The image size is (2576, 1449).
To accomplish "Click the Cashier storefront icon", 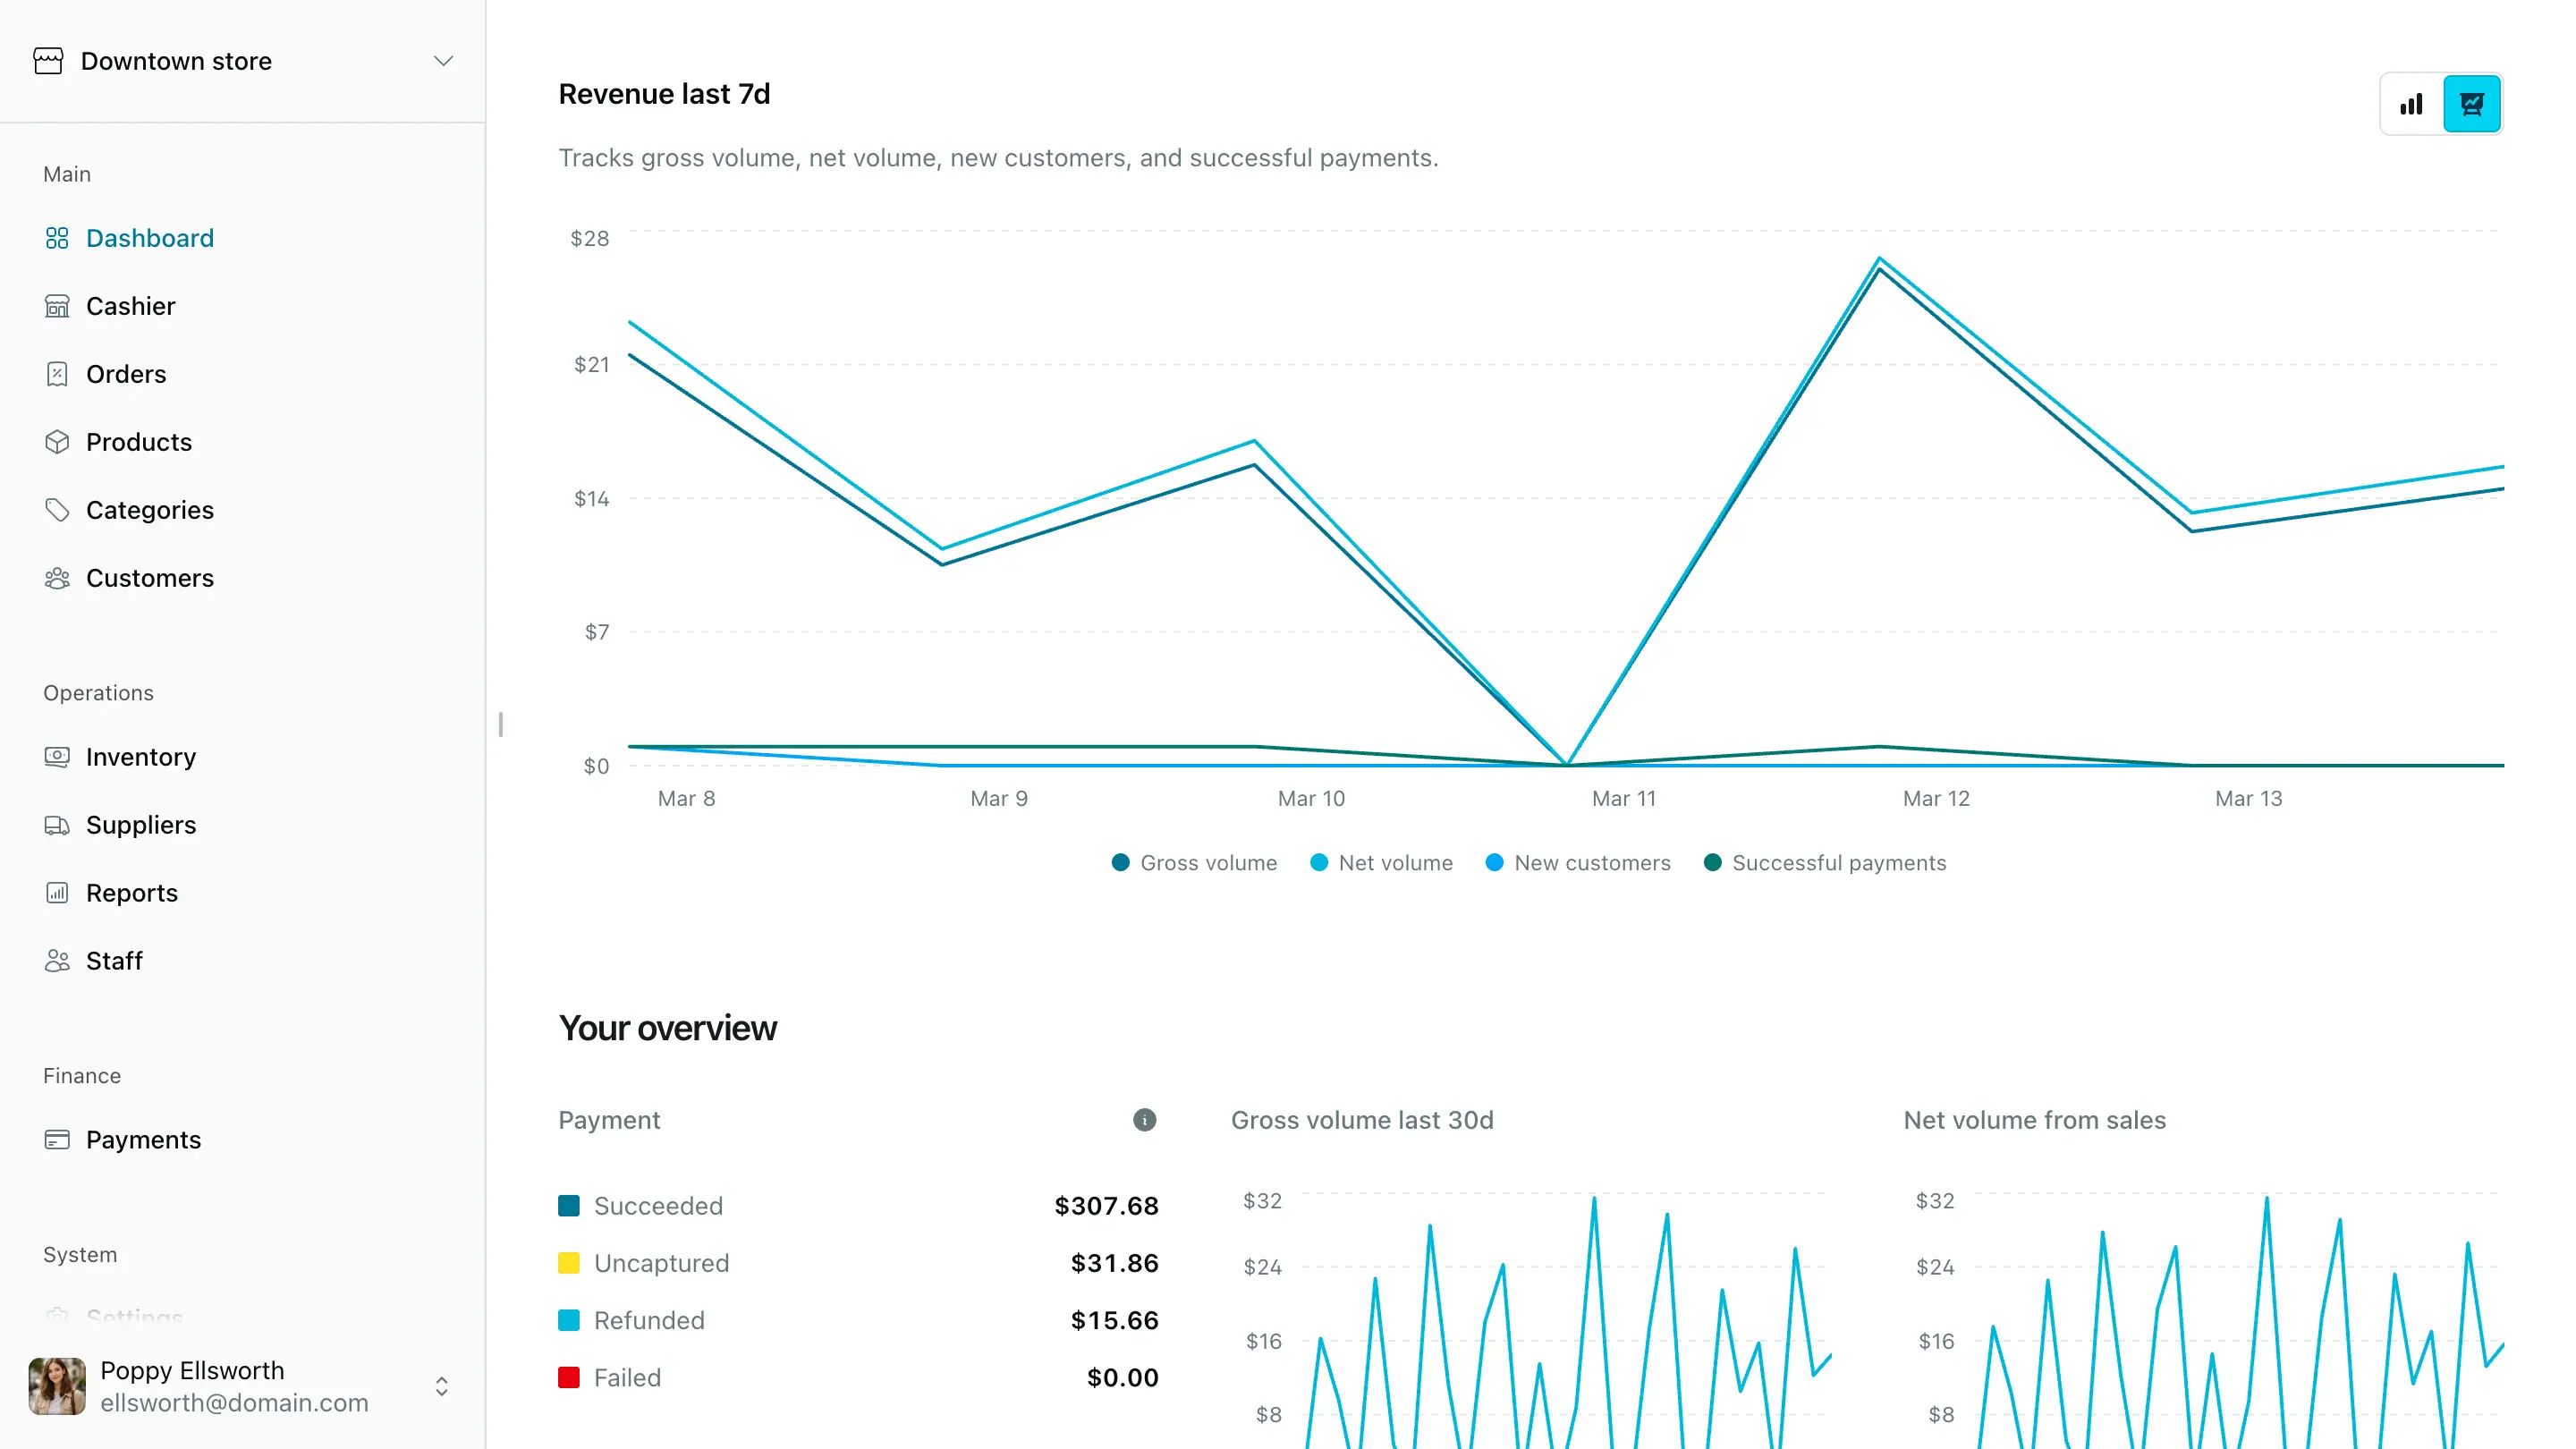I will (57, 306).
